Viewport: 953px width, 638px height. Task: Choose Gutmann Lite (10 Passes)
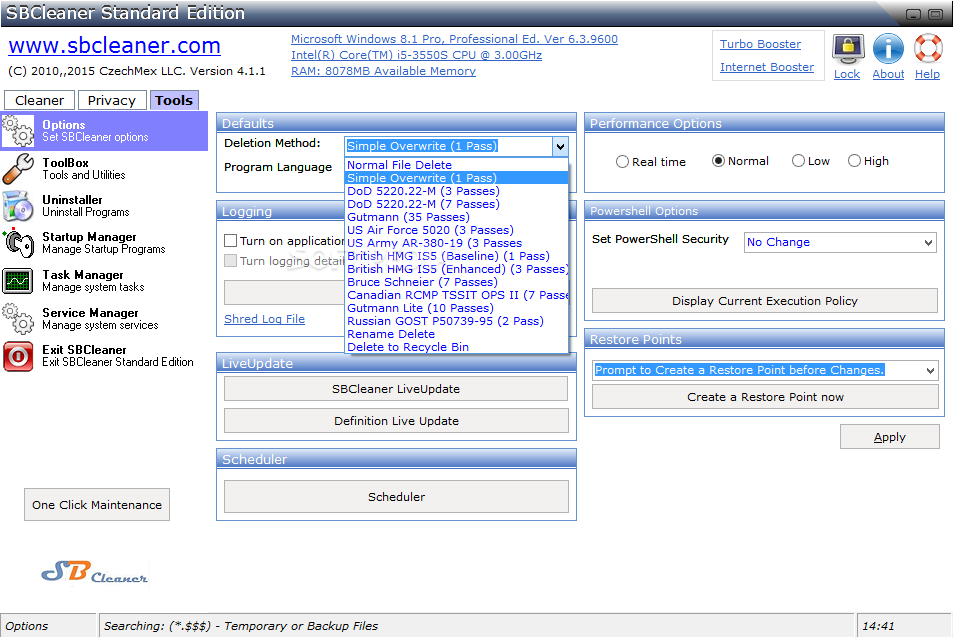click(x=456, y=308)
